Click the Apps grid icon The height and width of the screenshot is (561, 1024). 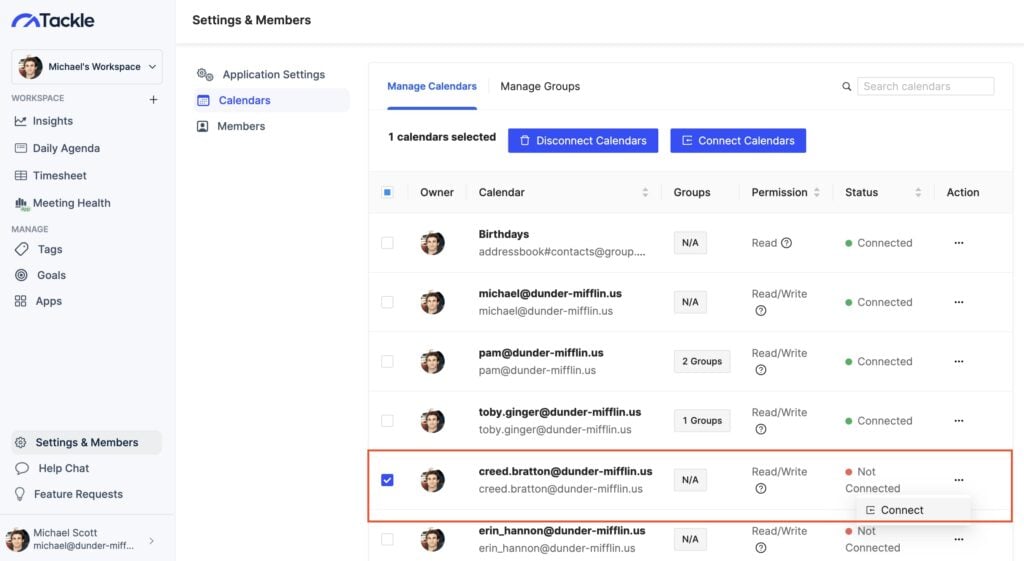21,301
